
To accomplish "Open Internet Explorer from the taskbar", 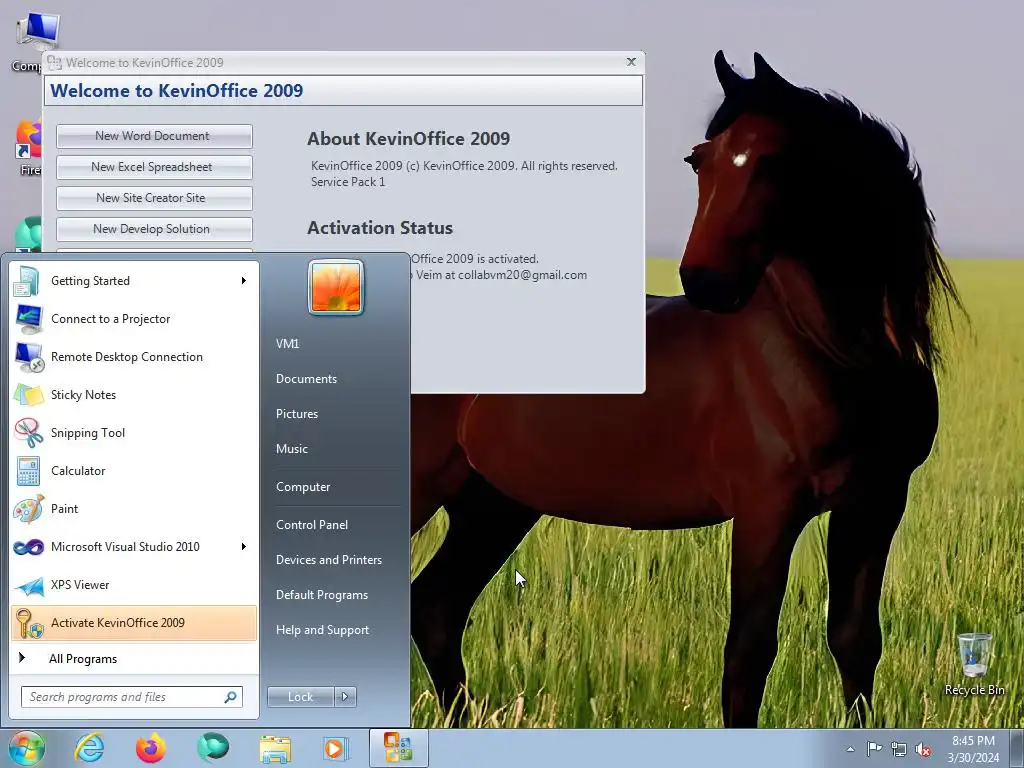I will 89,748.
